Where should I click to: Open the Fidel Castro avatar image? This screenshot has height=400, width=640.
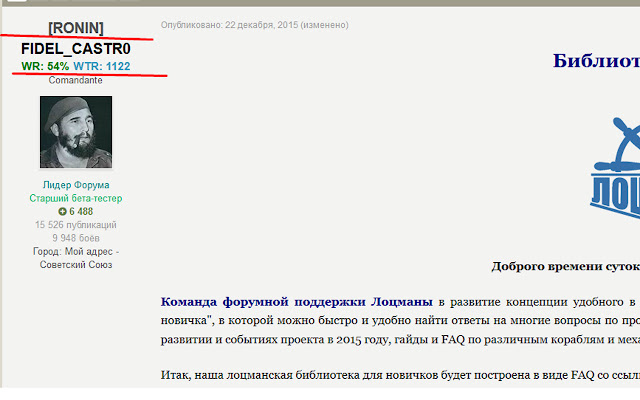point(76,132)
